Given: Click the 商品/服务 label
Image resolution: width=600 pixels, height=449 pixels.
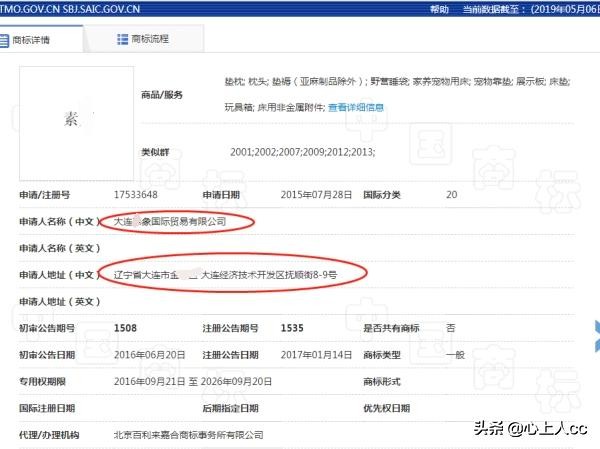Looking at the screenshot, I should coord(162,95).
